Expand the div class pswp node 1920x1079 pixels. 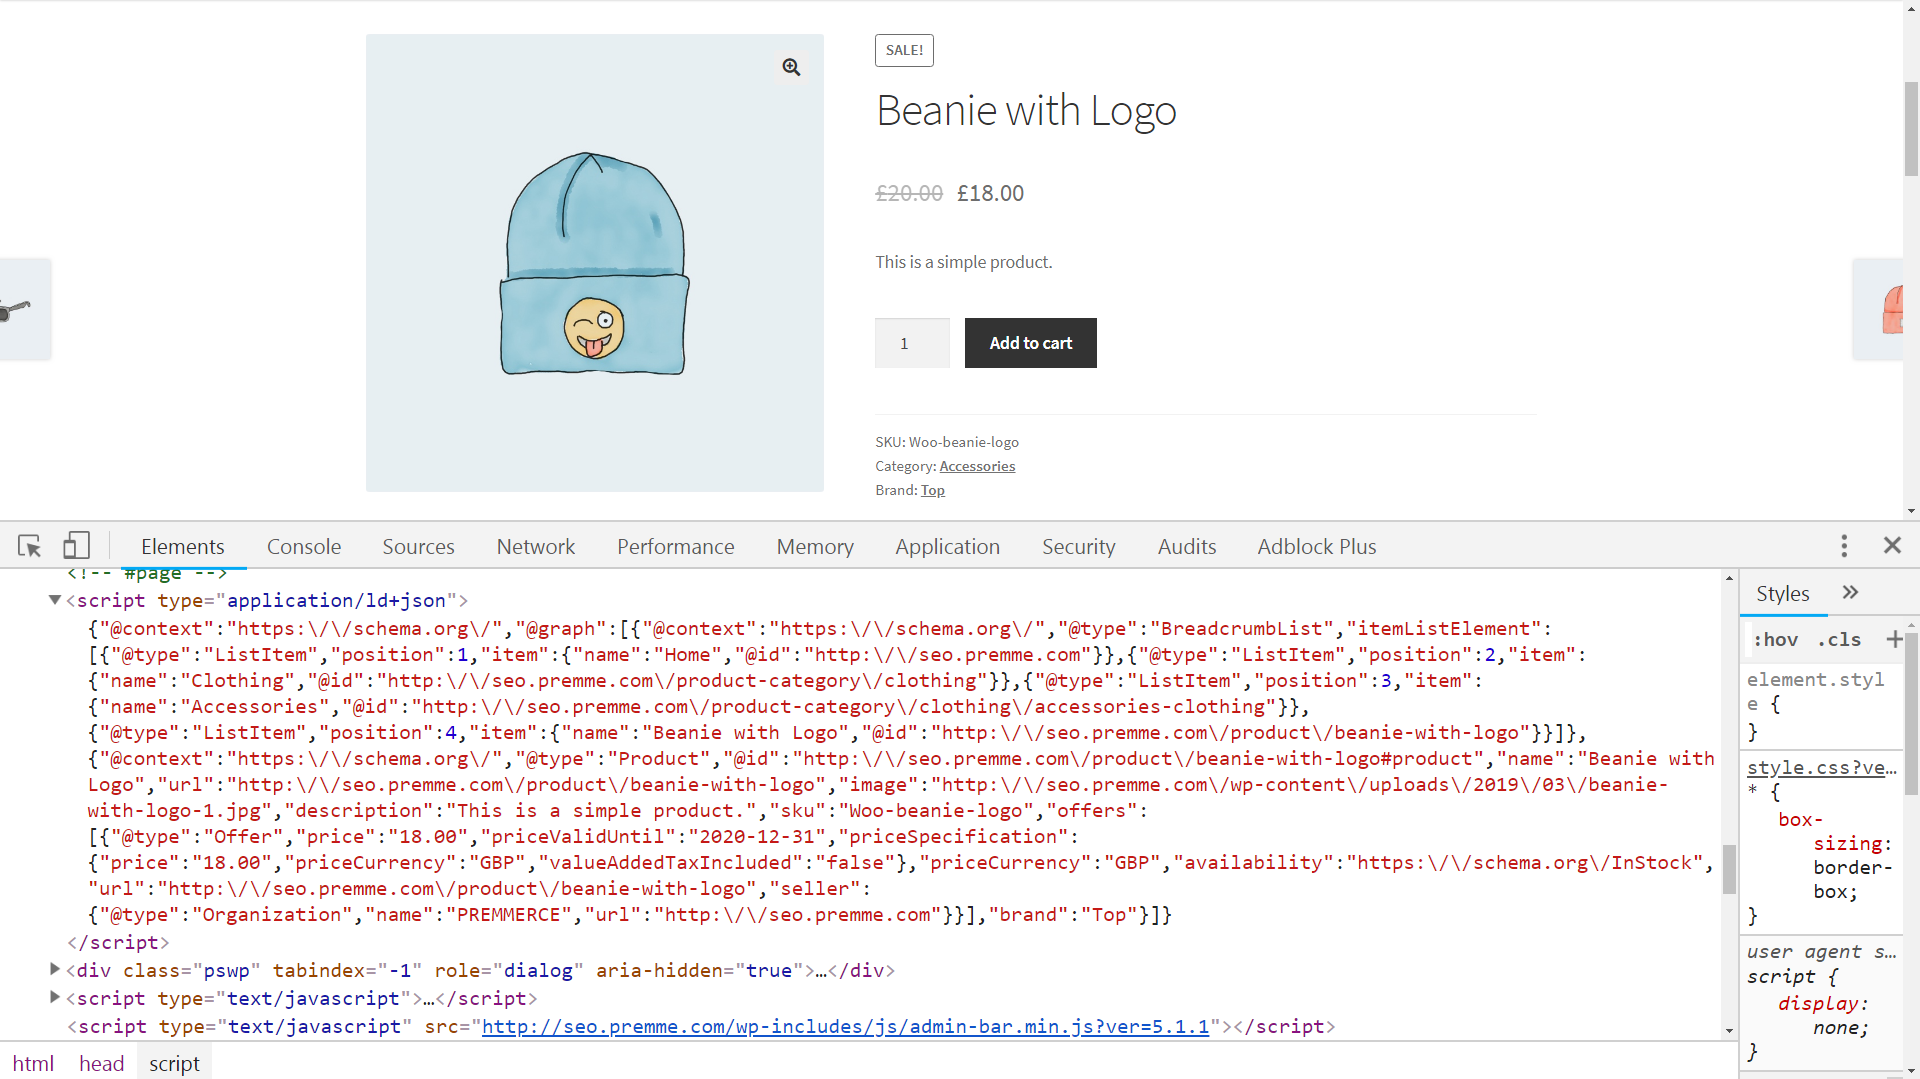[x=55, y=969]
